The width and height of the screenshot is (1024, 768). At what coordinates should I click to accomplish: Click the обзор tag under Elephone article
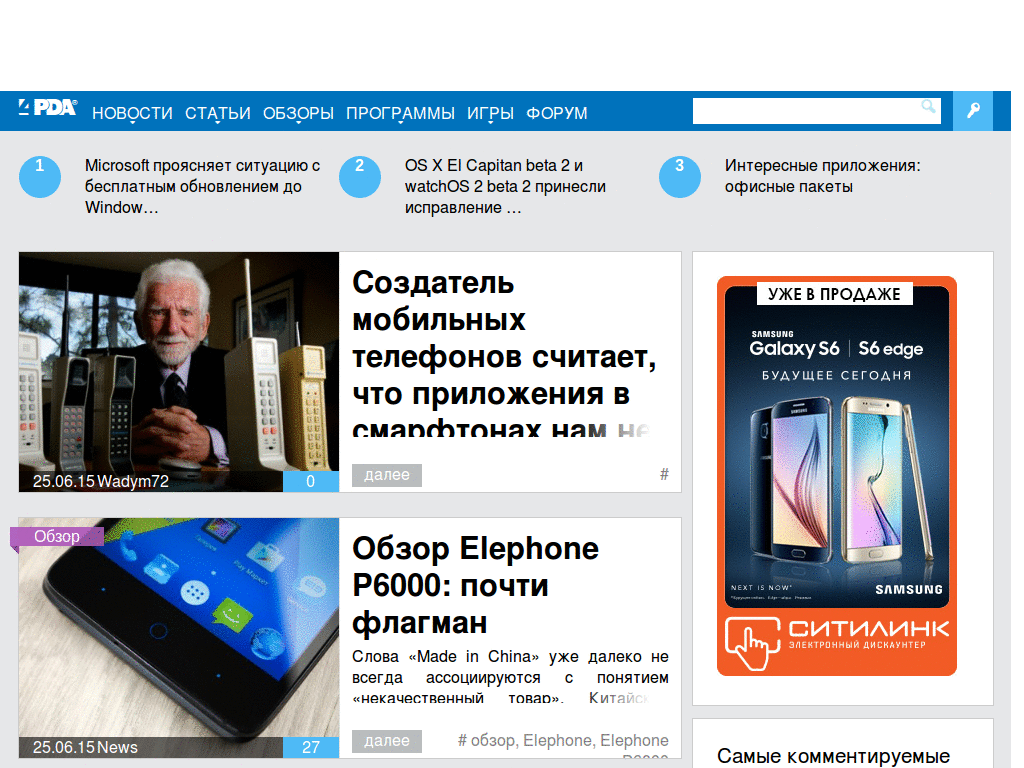point(493,741)
